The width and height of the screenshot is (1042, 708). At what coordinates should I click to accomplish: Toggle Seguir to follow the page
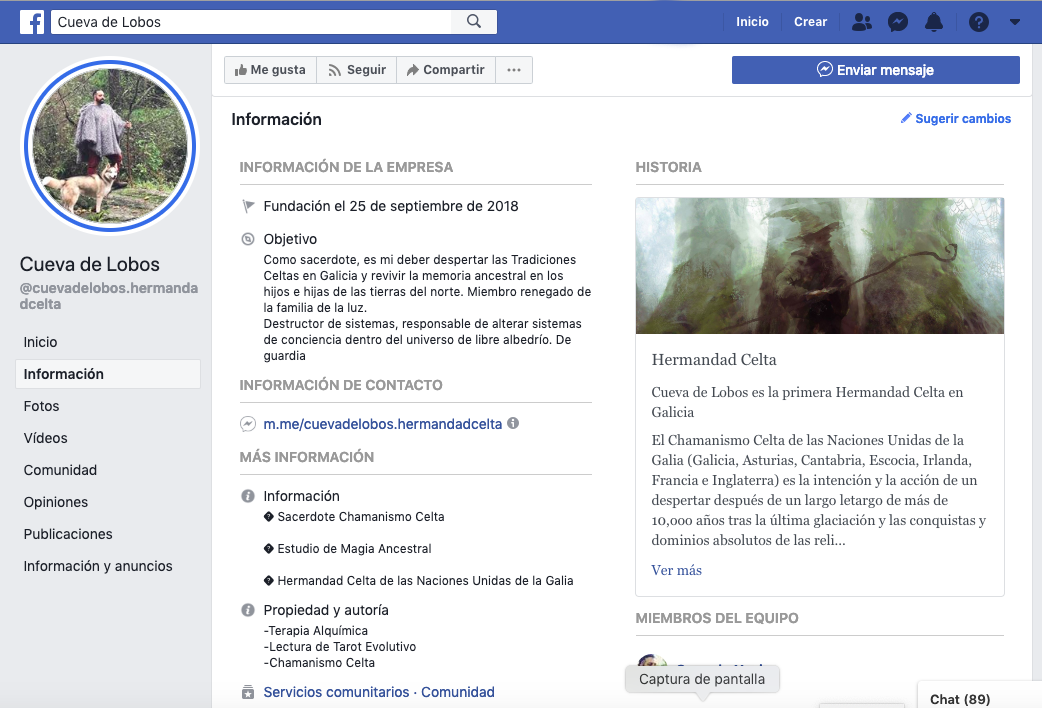(357, 70)
